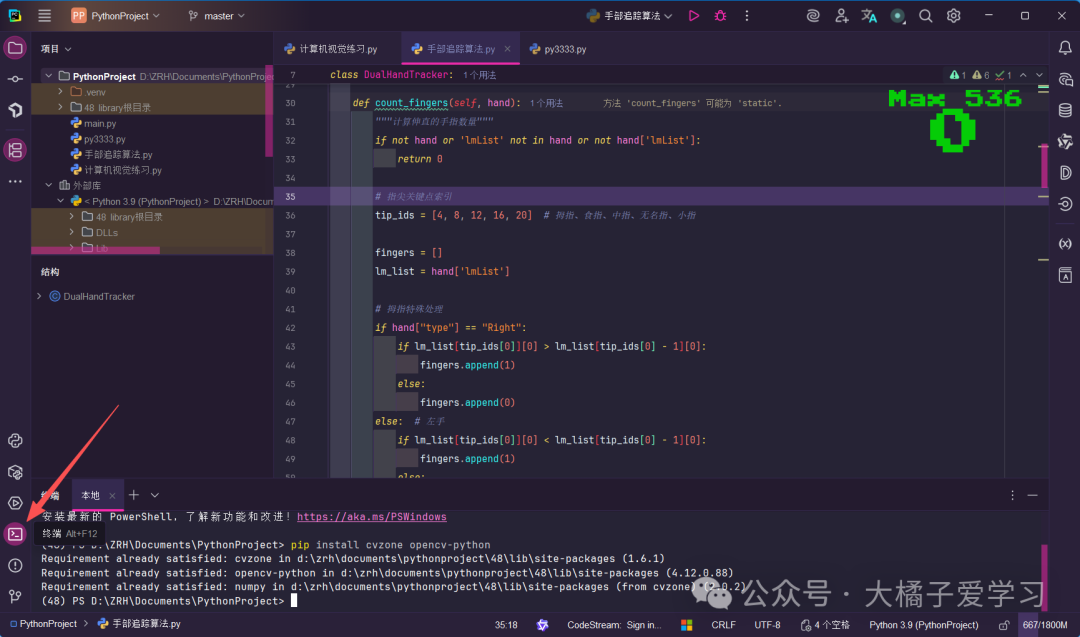
Task: Open main.py in project tree
Action: [x=100, y=123]
